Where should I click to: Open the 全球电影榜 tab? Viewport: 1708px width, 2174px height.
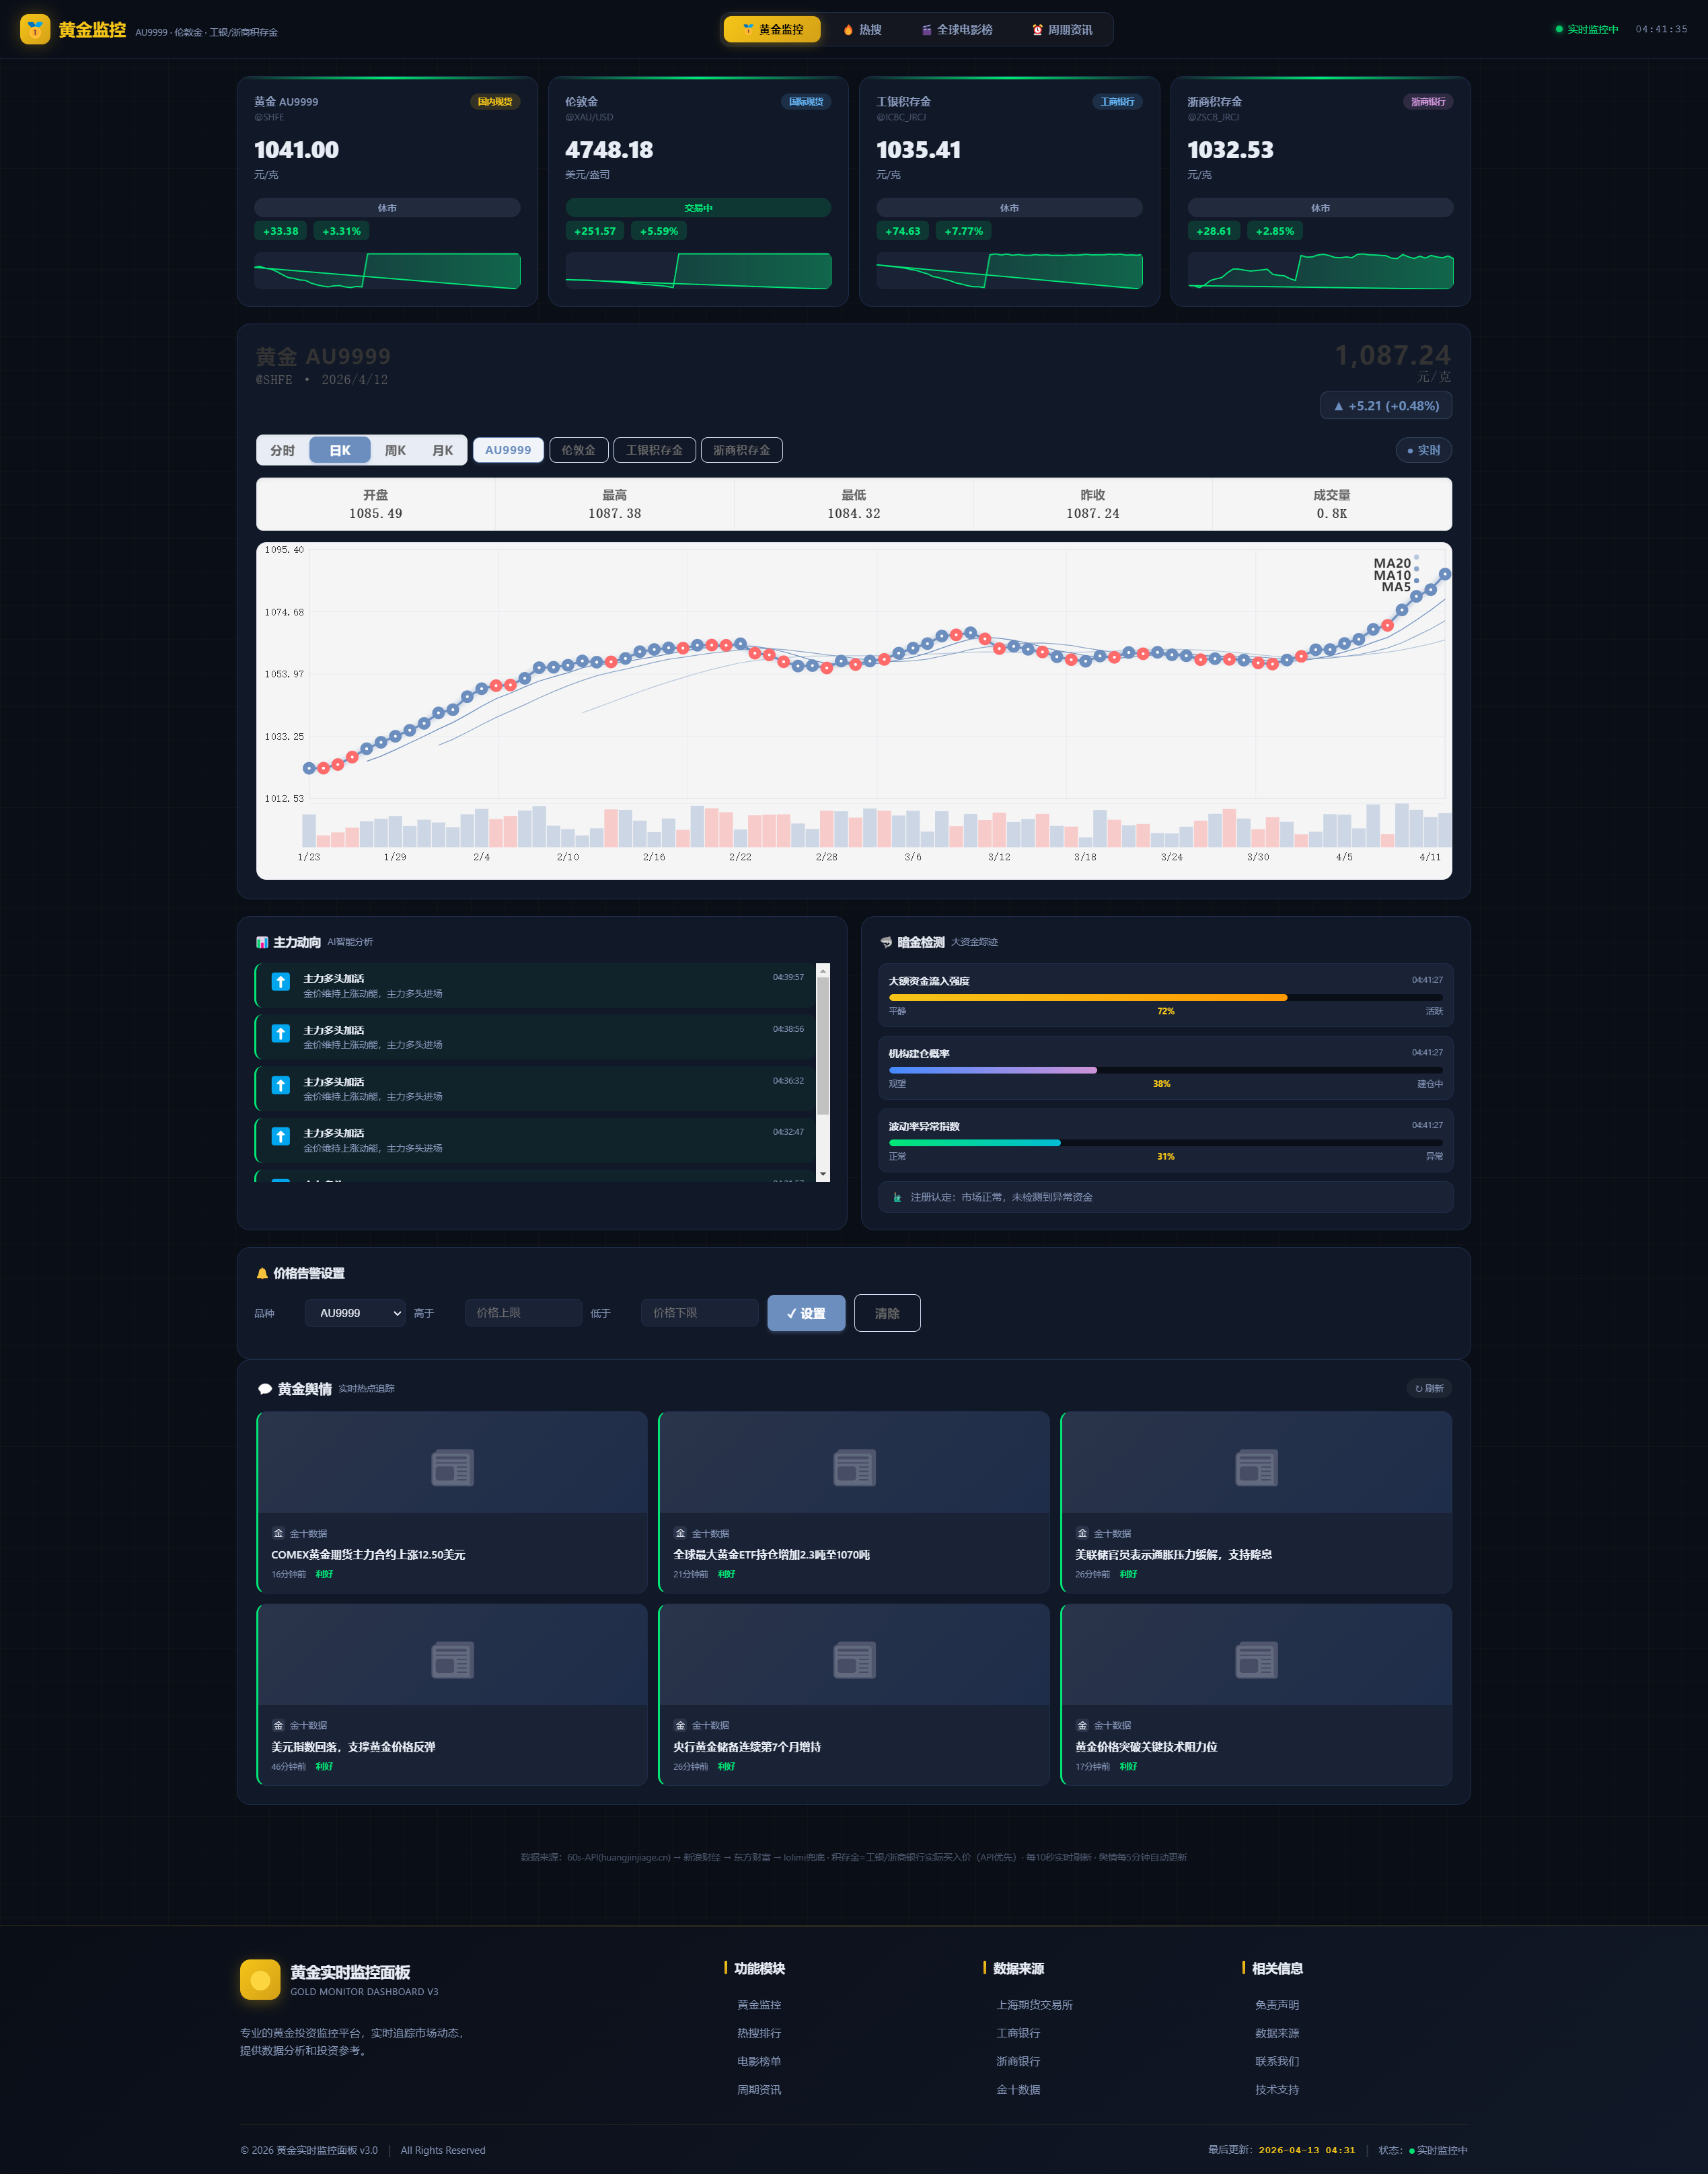pyautogui.click(x=957, y=30)
